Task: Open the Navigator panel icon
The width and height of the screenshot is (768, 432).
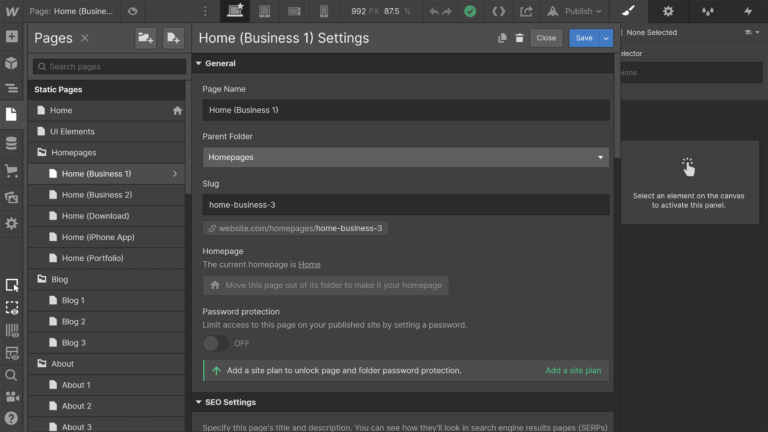Action: point(11,88)
